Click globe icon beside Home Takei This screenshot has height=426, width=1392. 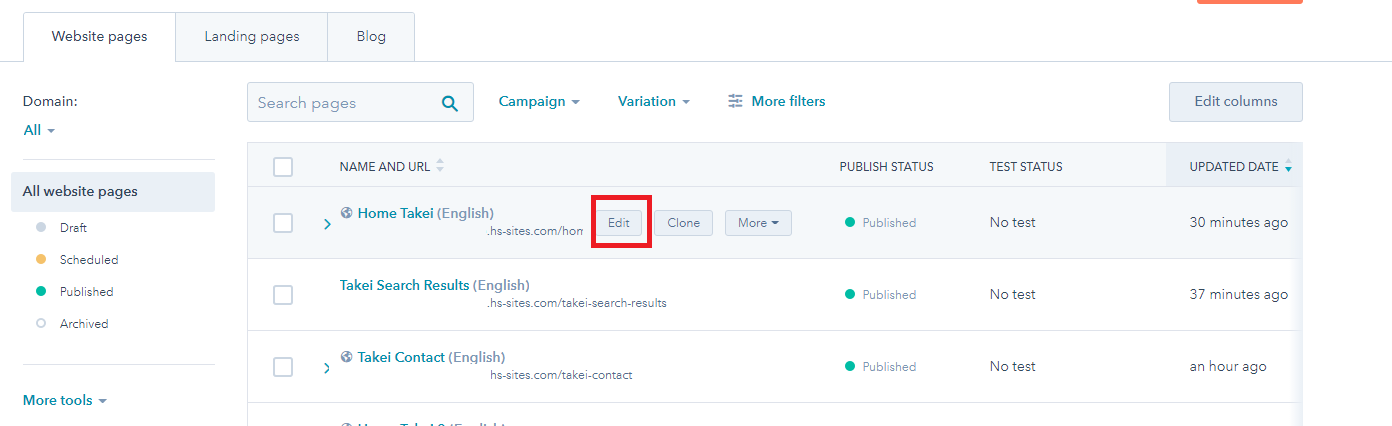[x=347, y=213]
